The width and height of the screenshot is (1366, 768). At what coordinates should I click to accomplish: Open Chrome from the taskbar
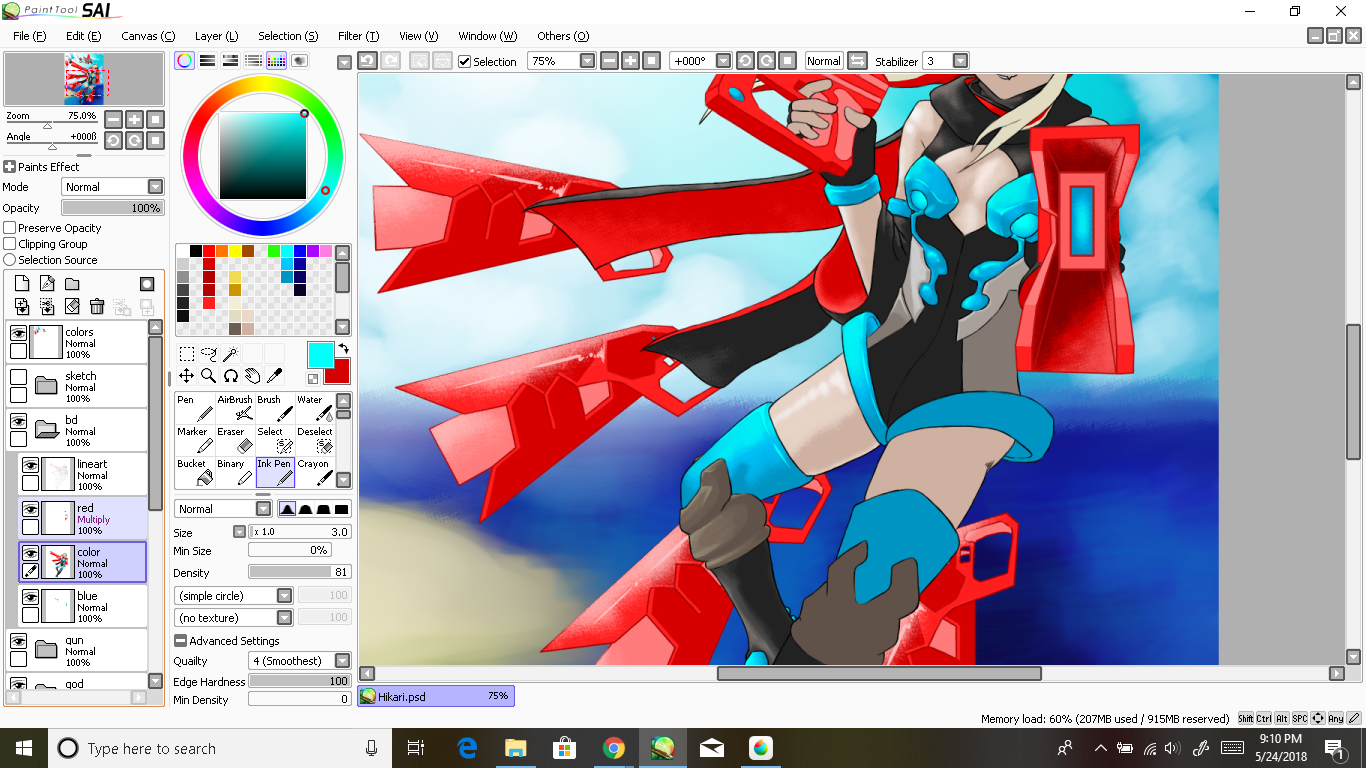614,748
